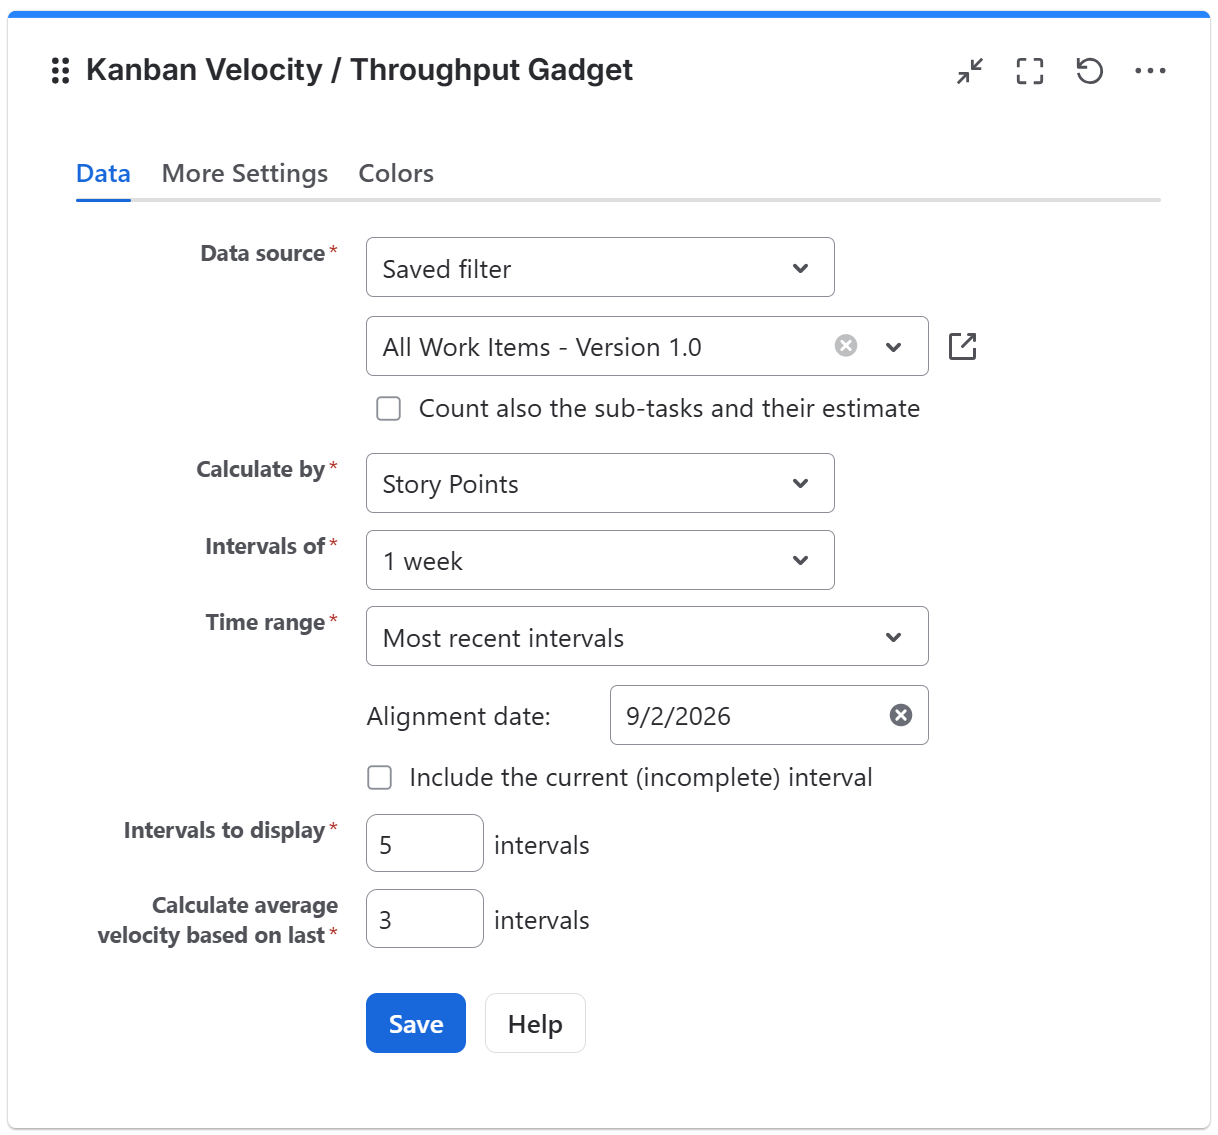Click the Calculate by label
Image resolution: width=1218 pixels, height=1135 pixels.
(x=260, y=469)
